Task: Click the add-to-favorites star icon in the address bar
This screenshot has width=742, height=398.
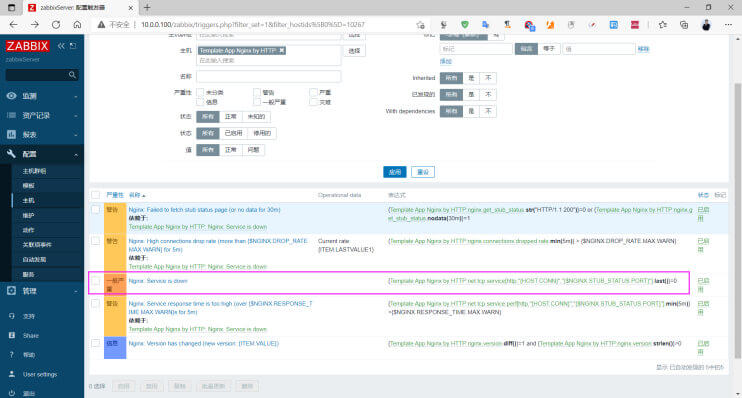Action: pyautogui.click(x=420, y=25)
